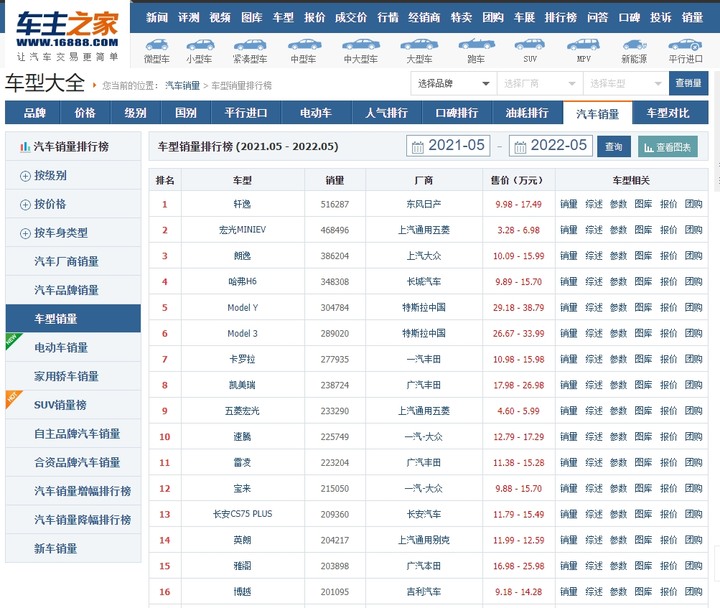Click 综述 link in the 速腾 row

pos(594,437)
